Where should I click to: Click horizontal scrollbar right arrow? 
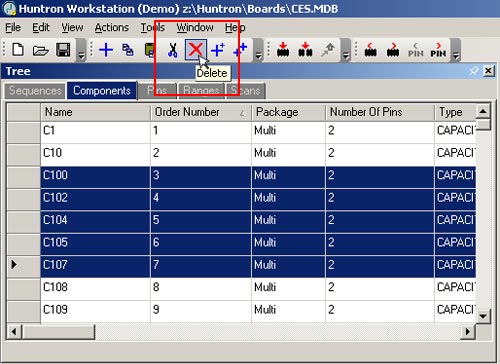click(x=468, y=332)
